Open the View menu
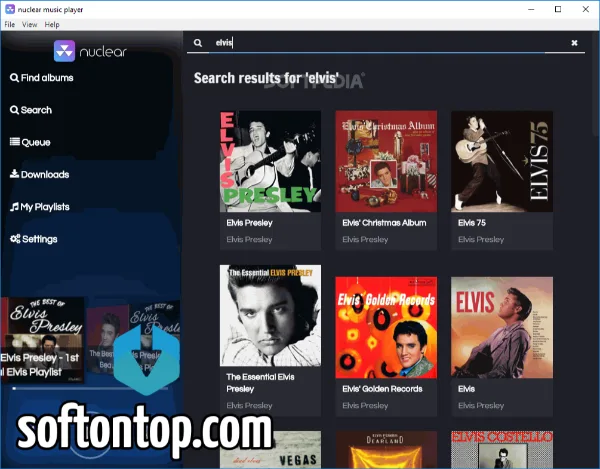600x469 pixels. 29,24
